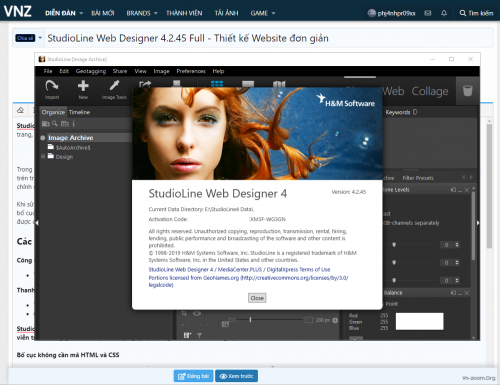Screen dimensions: 500x385
Task: Select the blue thumbnail grid view icon
Action: point(217,83)
